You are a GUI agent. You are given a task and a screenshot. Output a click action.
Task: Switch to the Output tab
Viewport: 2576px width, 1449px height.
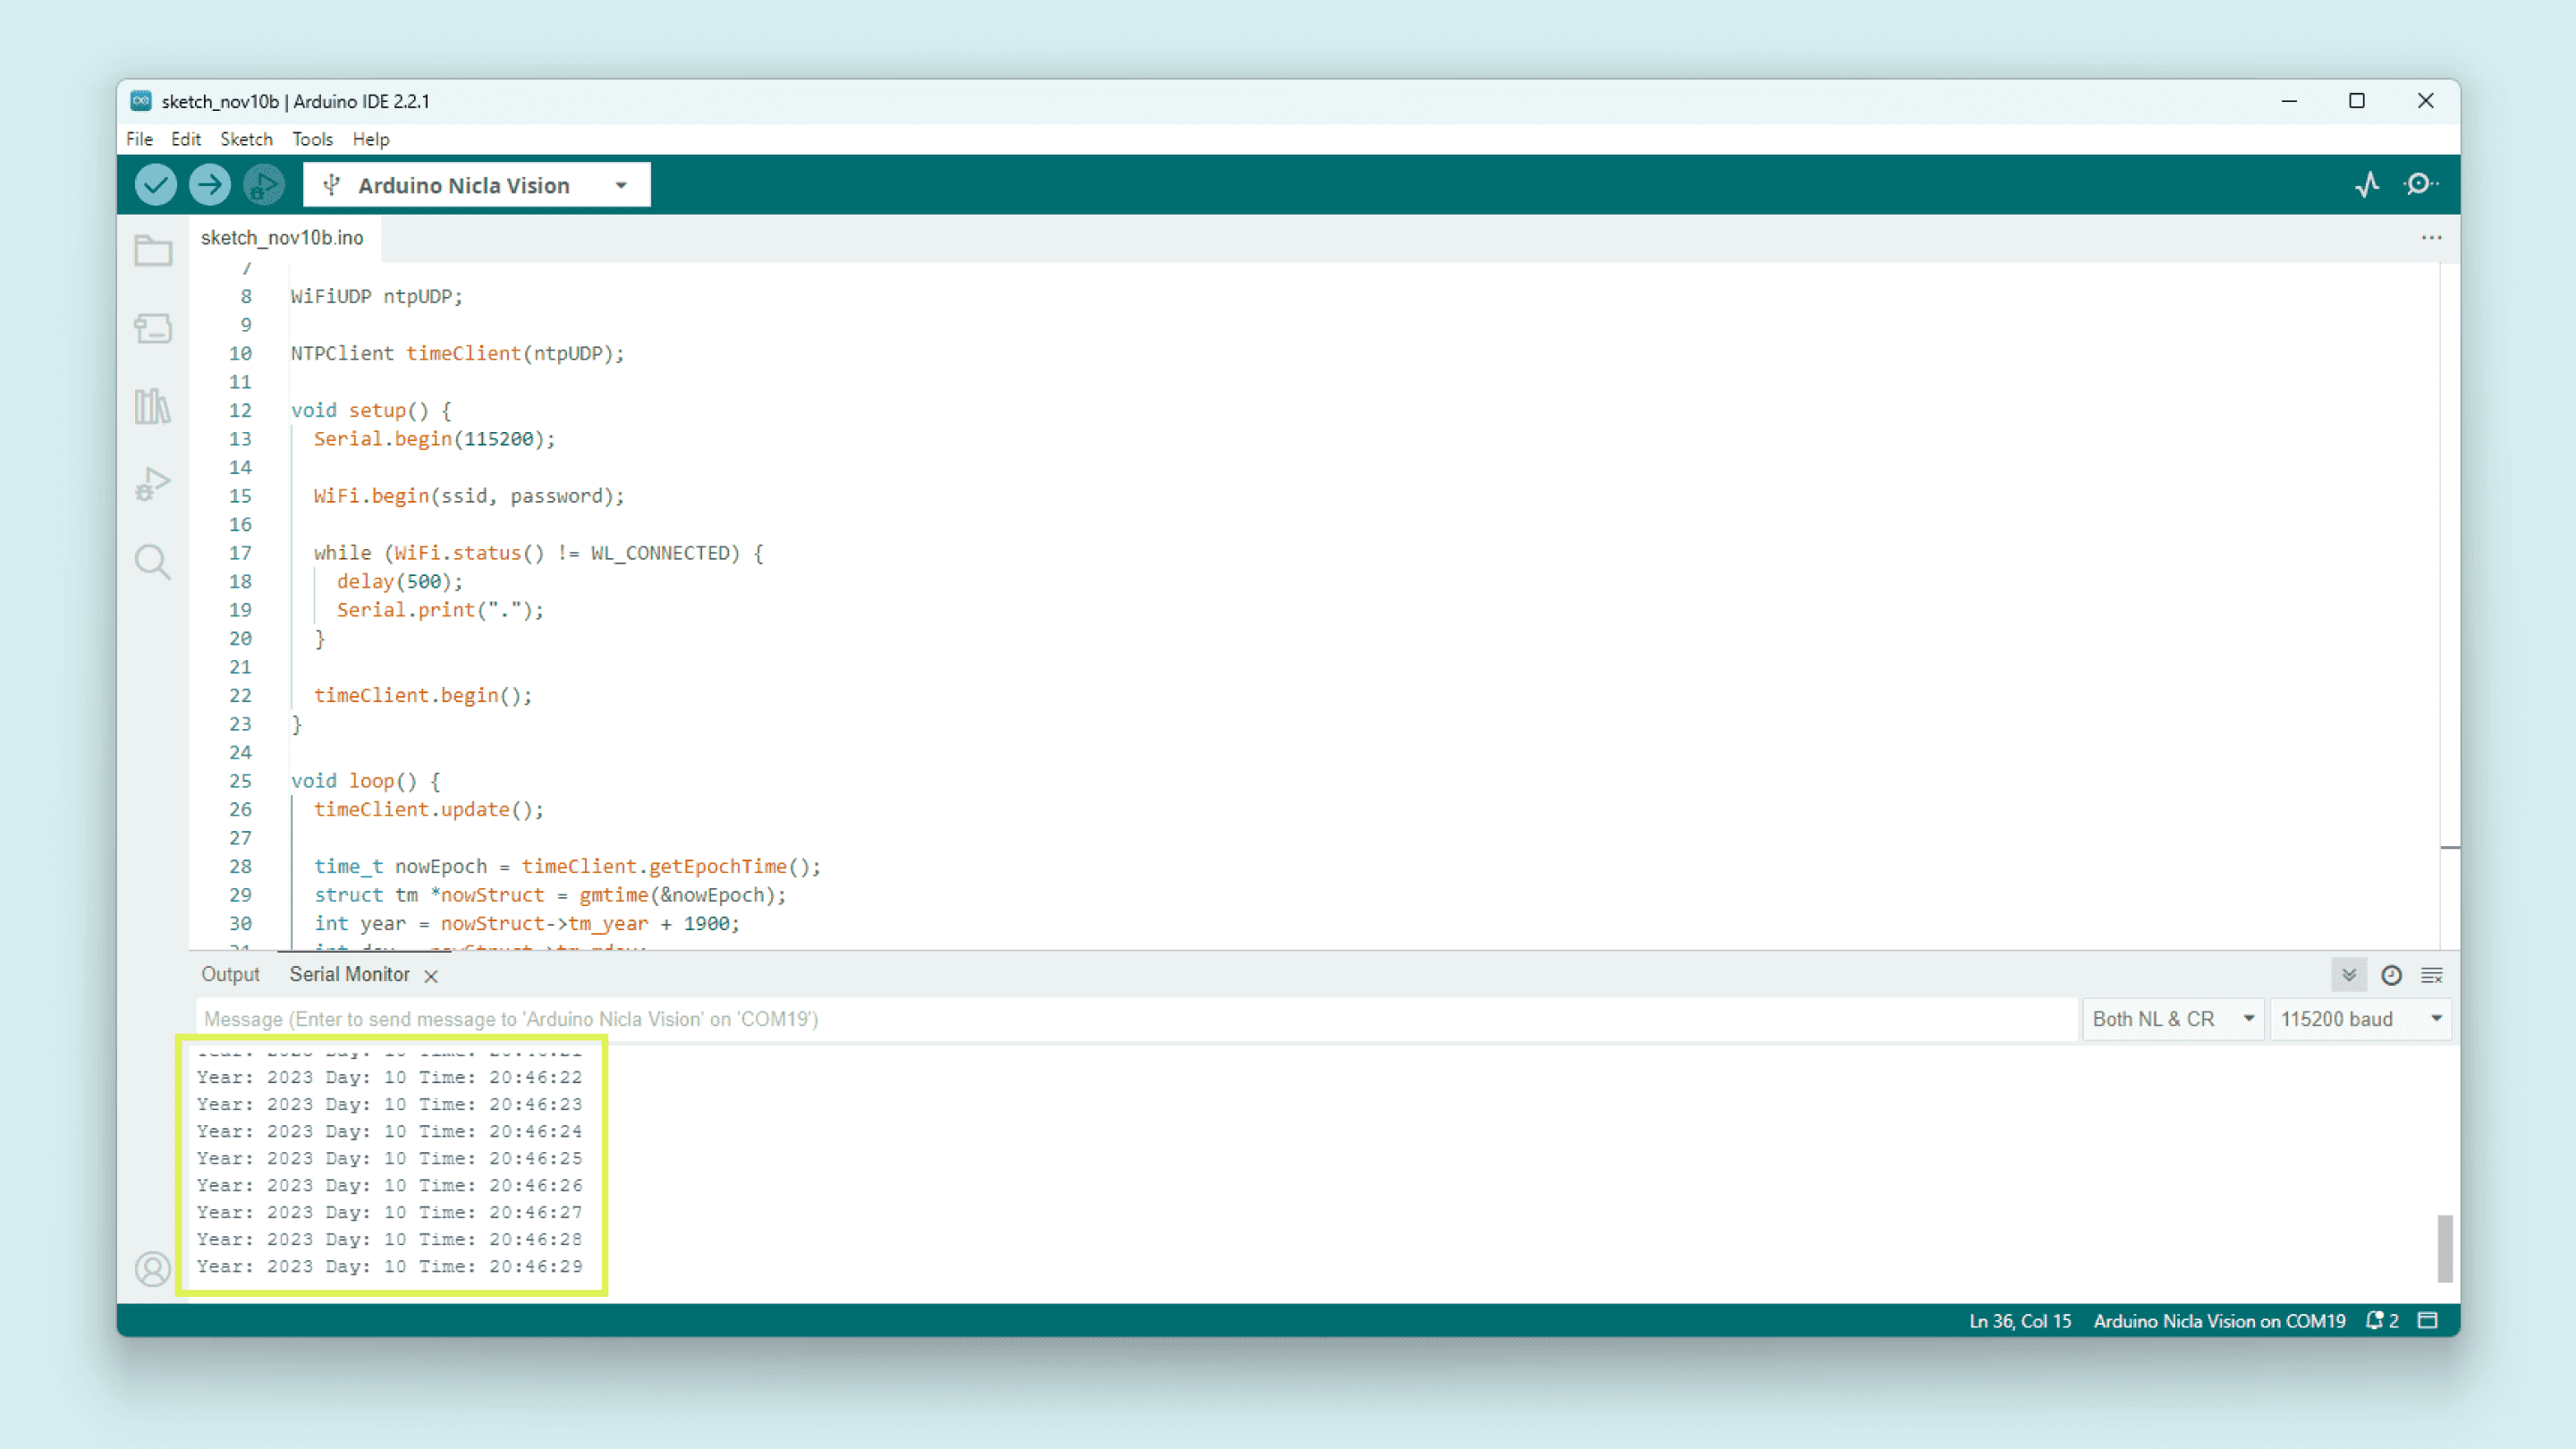230,975
